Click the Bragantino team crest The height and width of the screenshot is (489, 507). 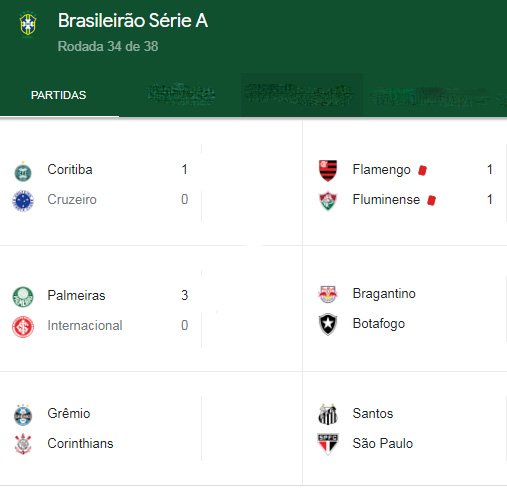(328, 294)
